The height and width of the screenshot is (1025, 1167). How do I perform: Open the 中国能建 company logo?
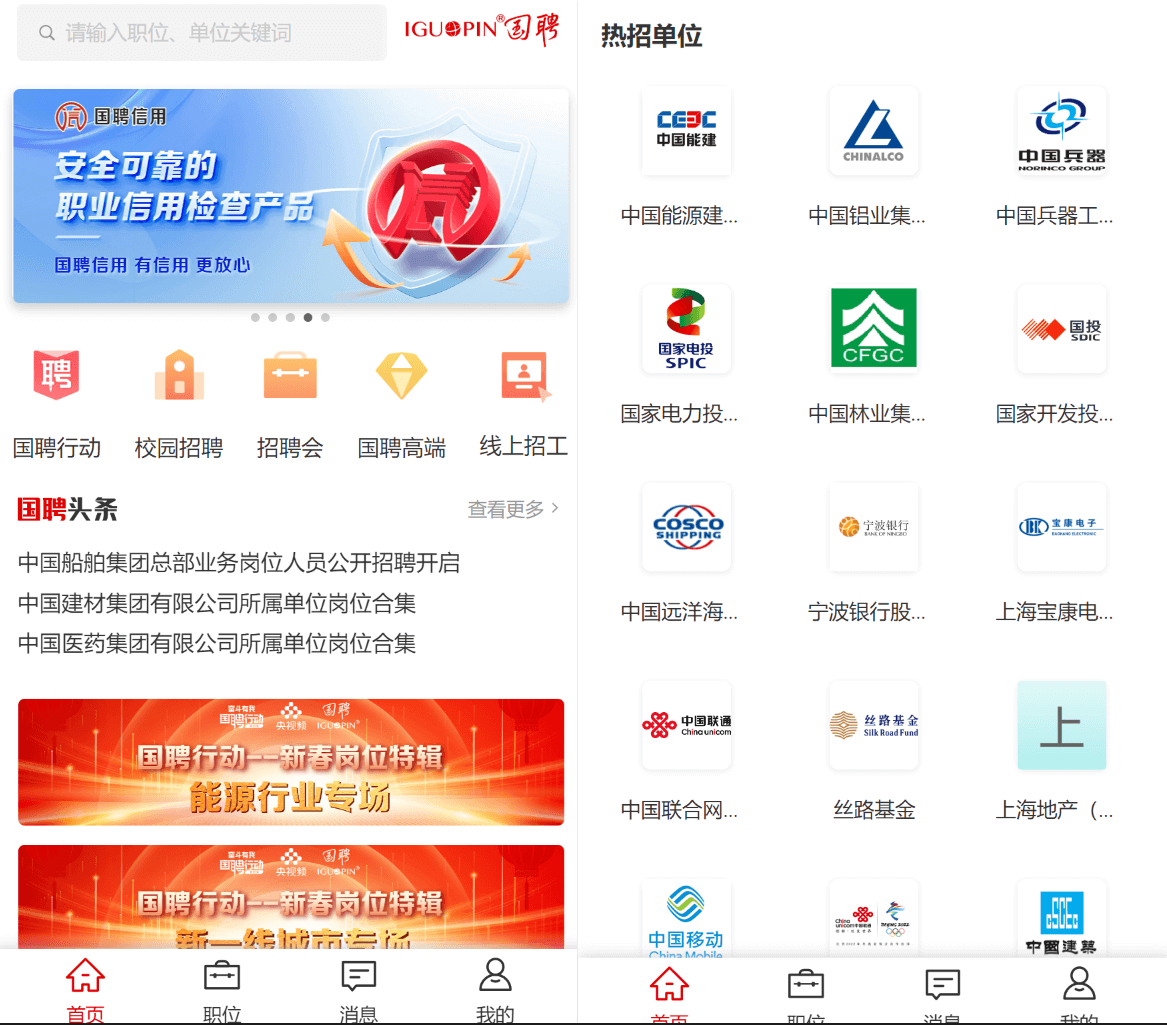(686, 131)
